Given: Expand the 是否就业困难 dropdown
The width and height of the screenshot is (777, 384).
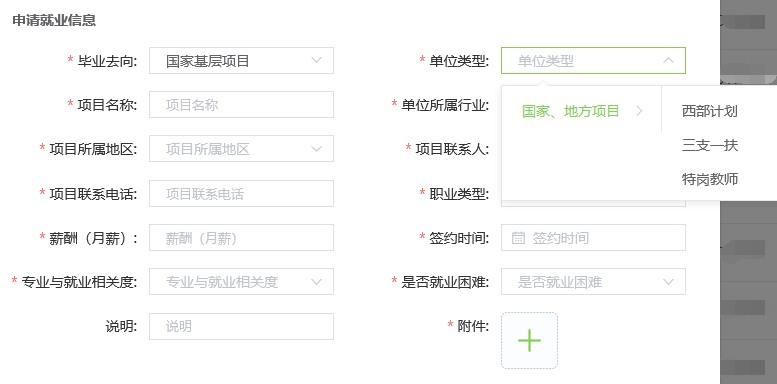Looking at the screenshot, I should 593,281.
